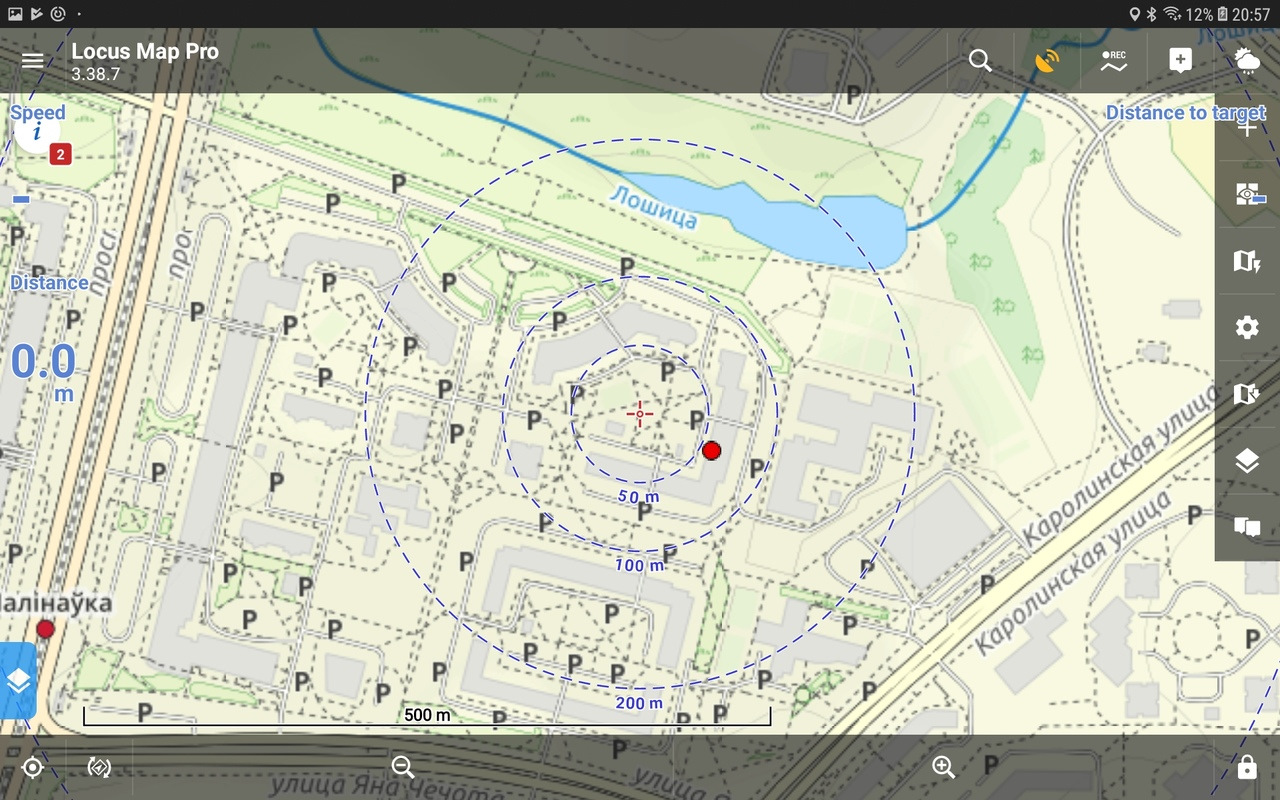Zoom out with the minus magnifier
This screenshot has height=800, width=1280.
(x=403, y=767)
